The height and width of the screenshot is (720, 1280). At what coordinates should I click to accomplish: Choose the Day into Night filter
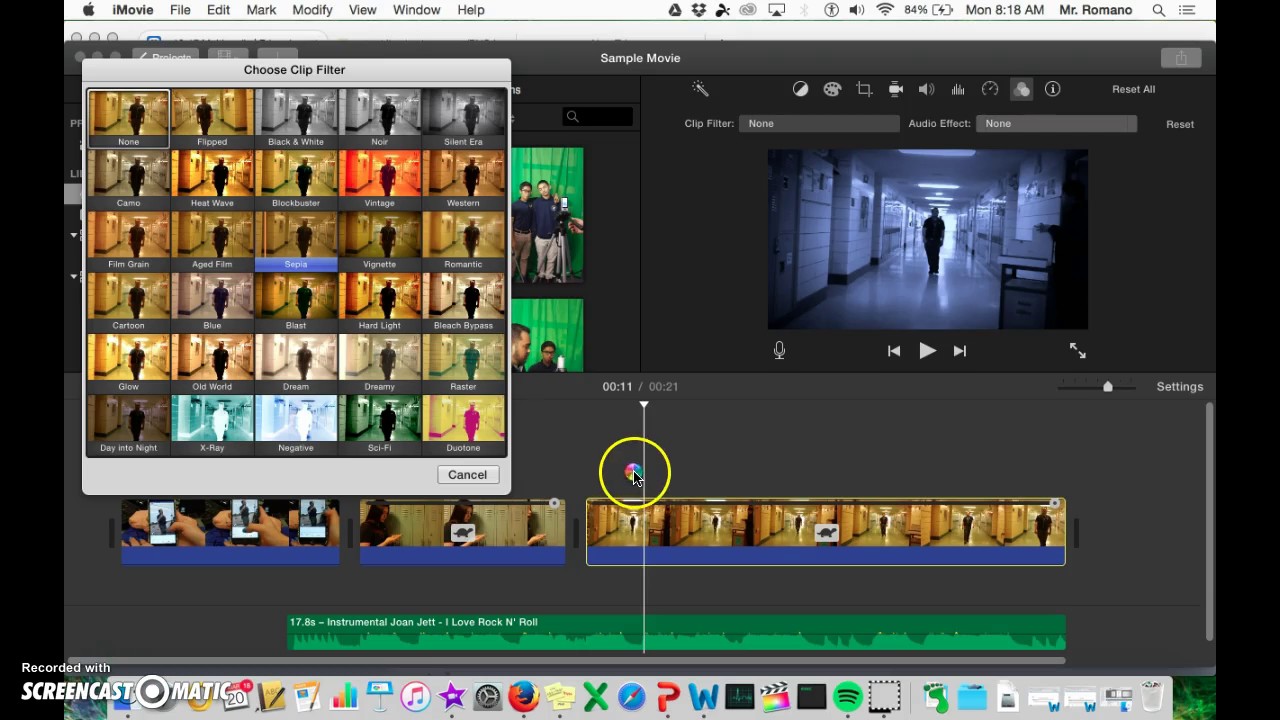[128, 425]
